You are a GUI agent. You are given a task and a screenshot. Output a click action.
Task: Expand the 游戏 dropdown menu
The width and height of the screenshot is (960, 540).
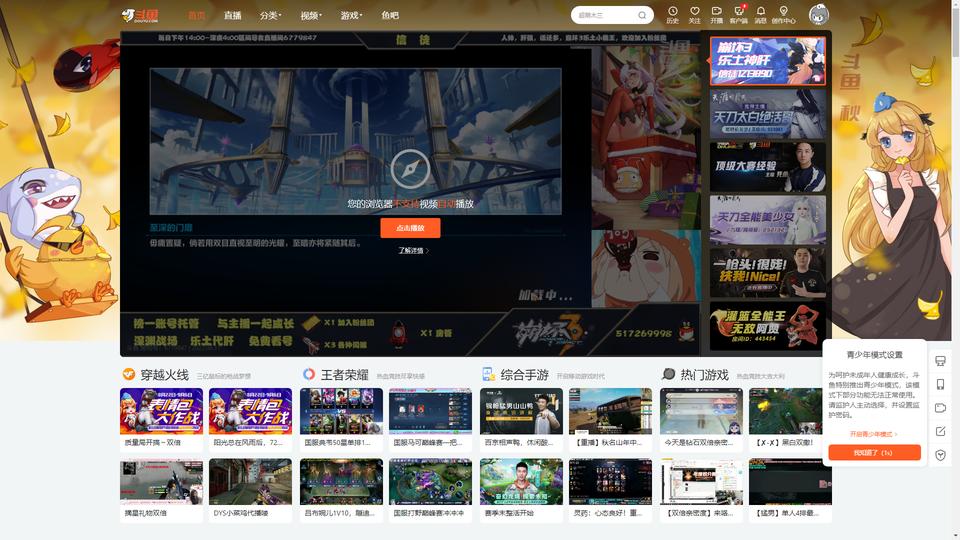coord(351,15)
